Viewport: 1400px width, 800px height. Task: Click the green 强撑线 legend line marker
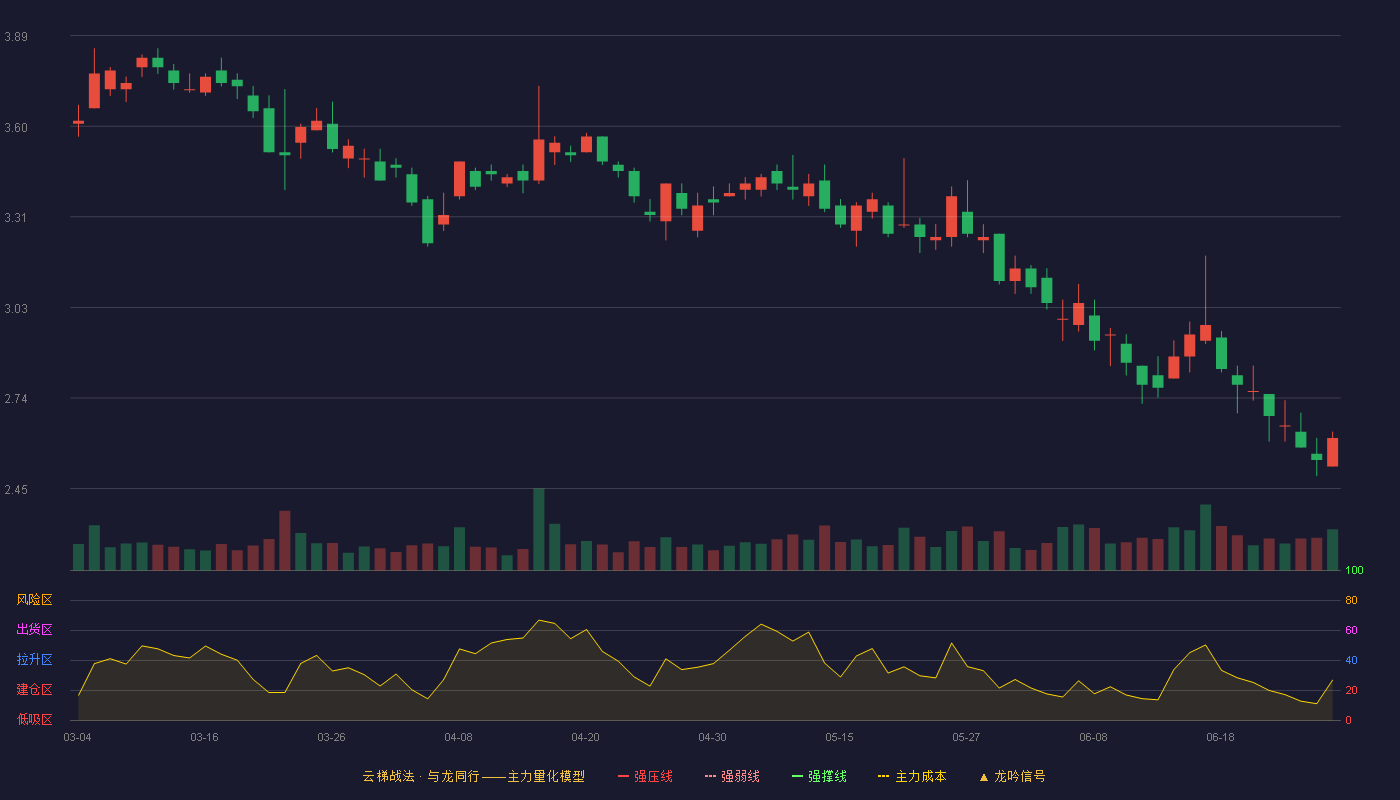pyautogui.click(x=797, y=776)
